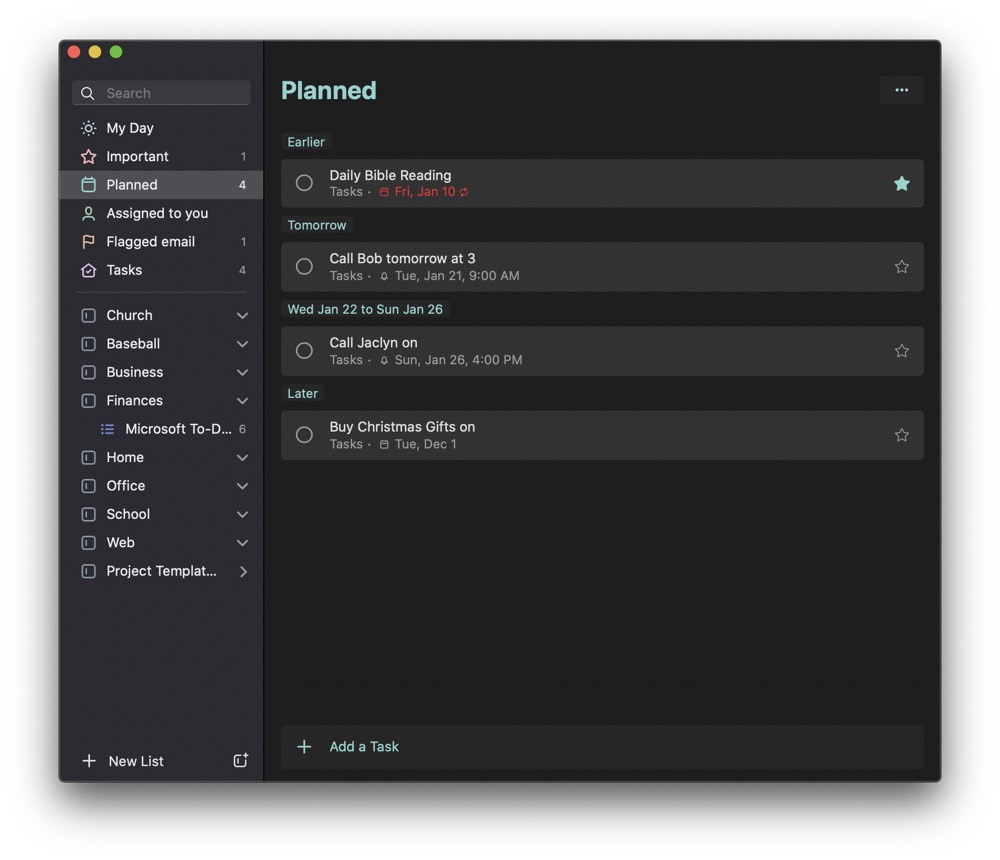
Task: Click the recurring icon on Daily Bible Reading
Action: 464,192
